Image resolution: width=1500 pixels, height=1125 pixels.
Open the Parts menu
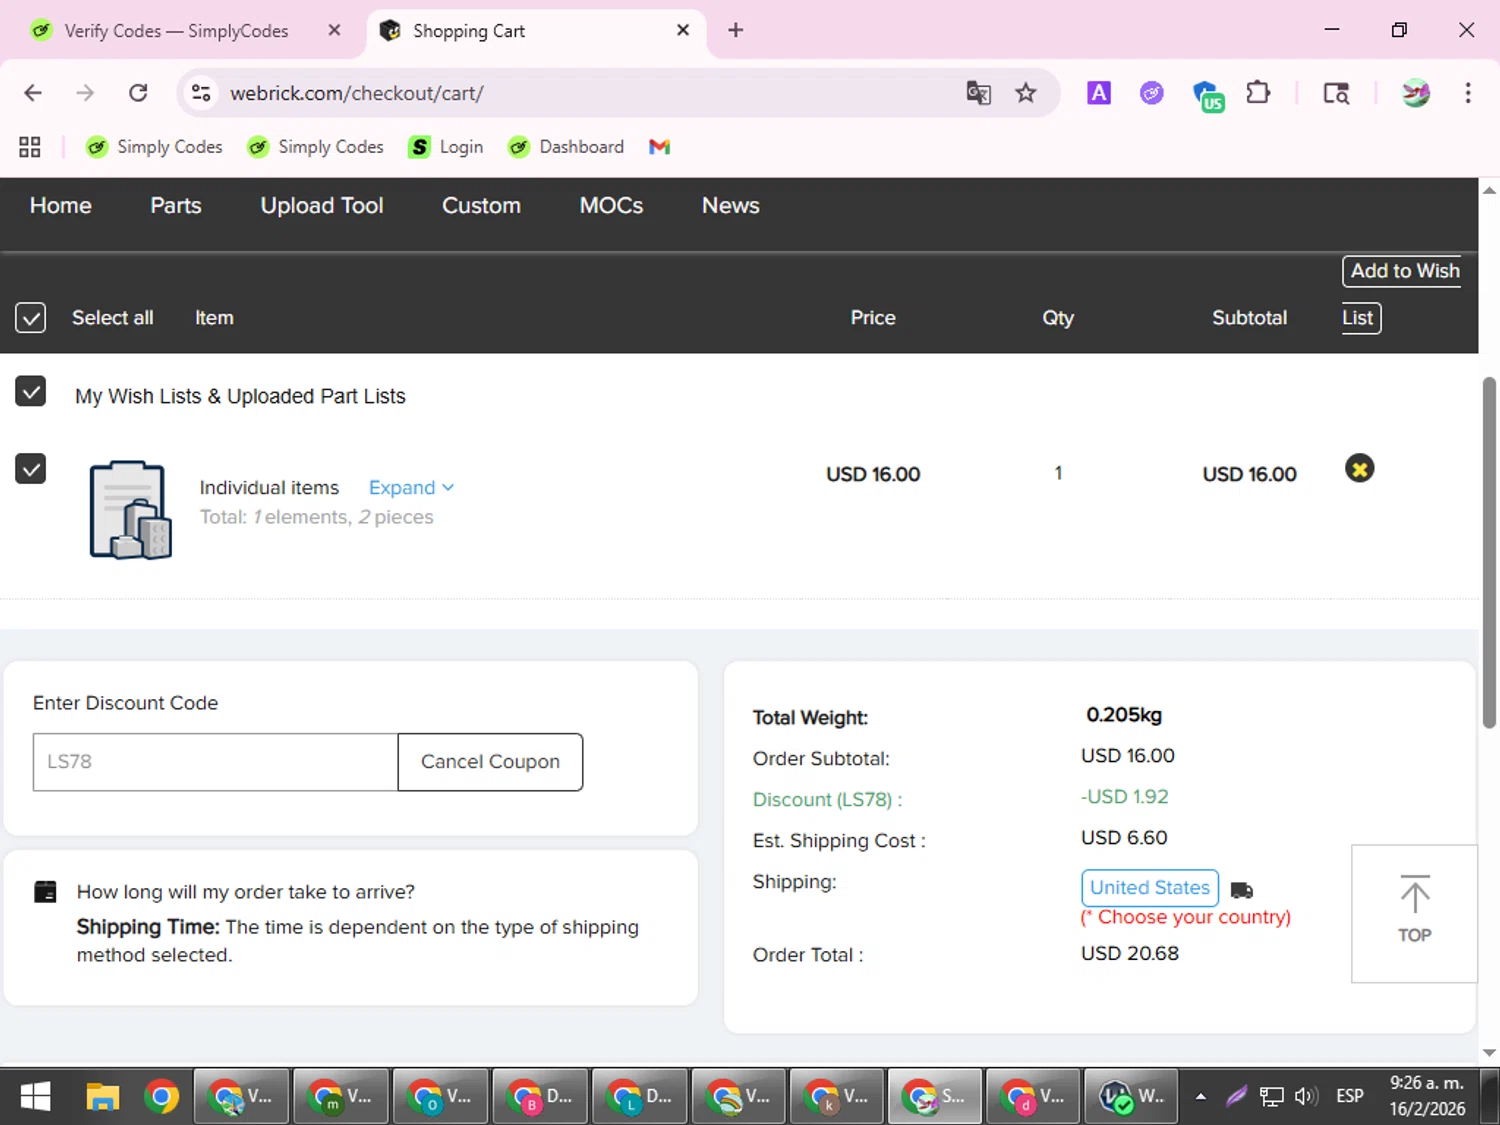pos(176,205)
